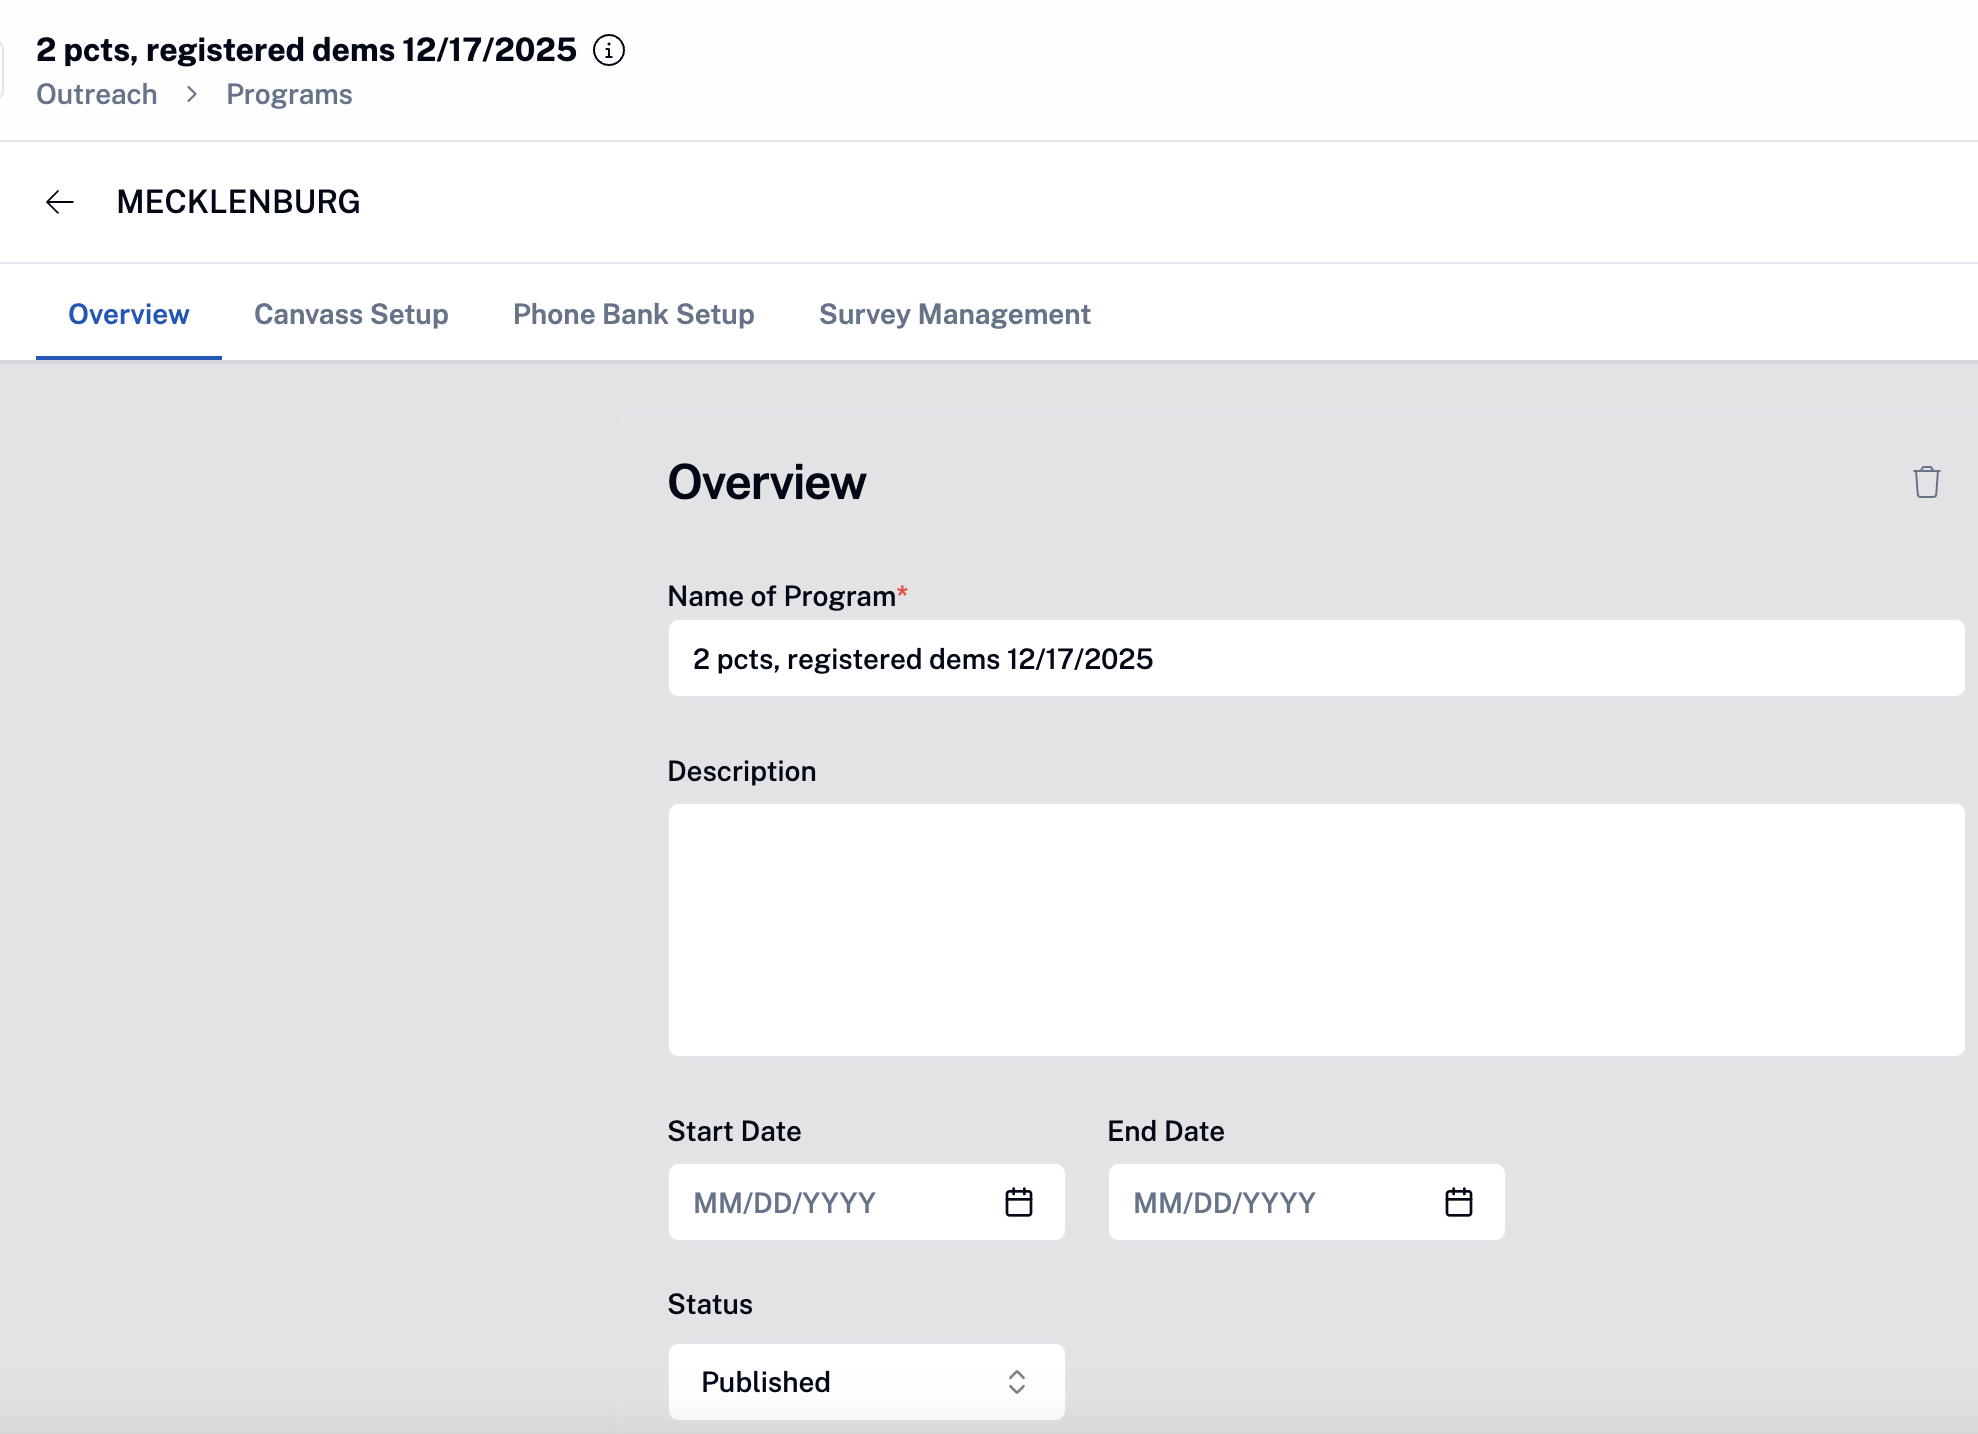The width and height of the screenshot is (1978, 1434).
Task: Click the Status up-down chevron icon
Action: (1016, 1382)
